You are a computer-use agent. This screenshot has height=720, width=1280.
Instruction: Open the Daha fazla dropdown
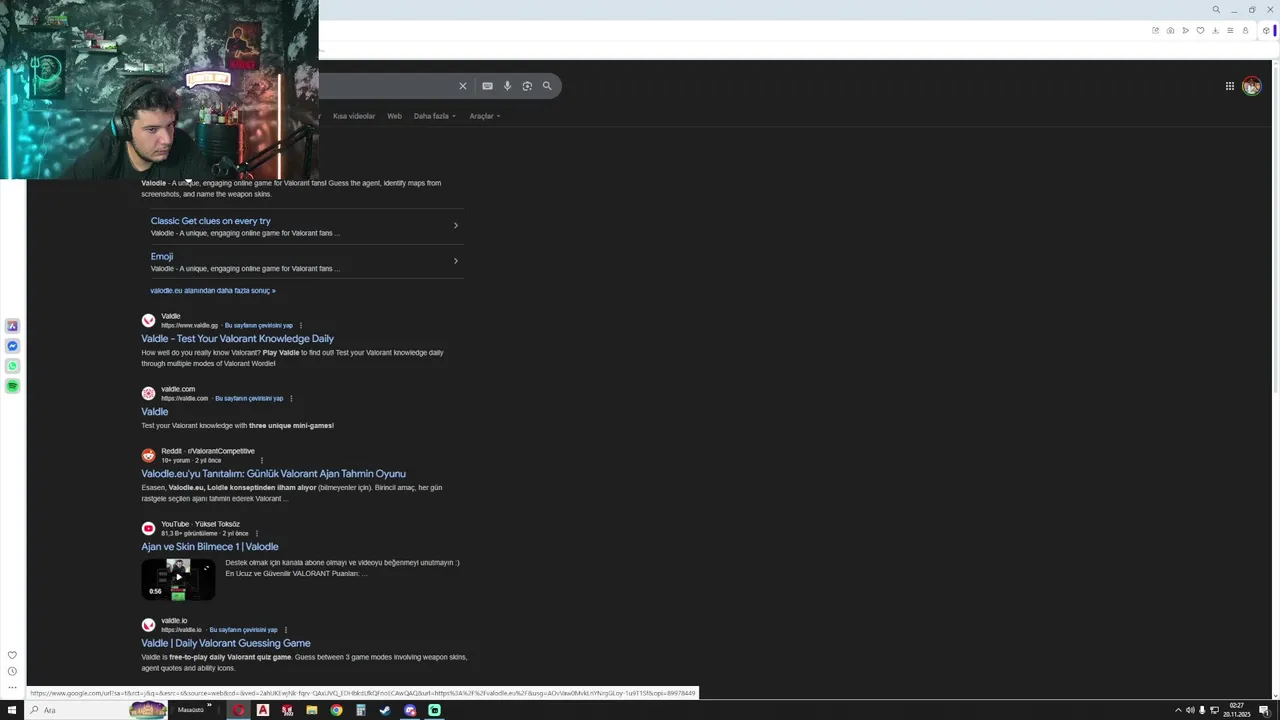point(434,116)
